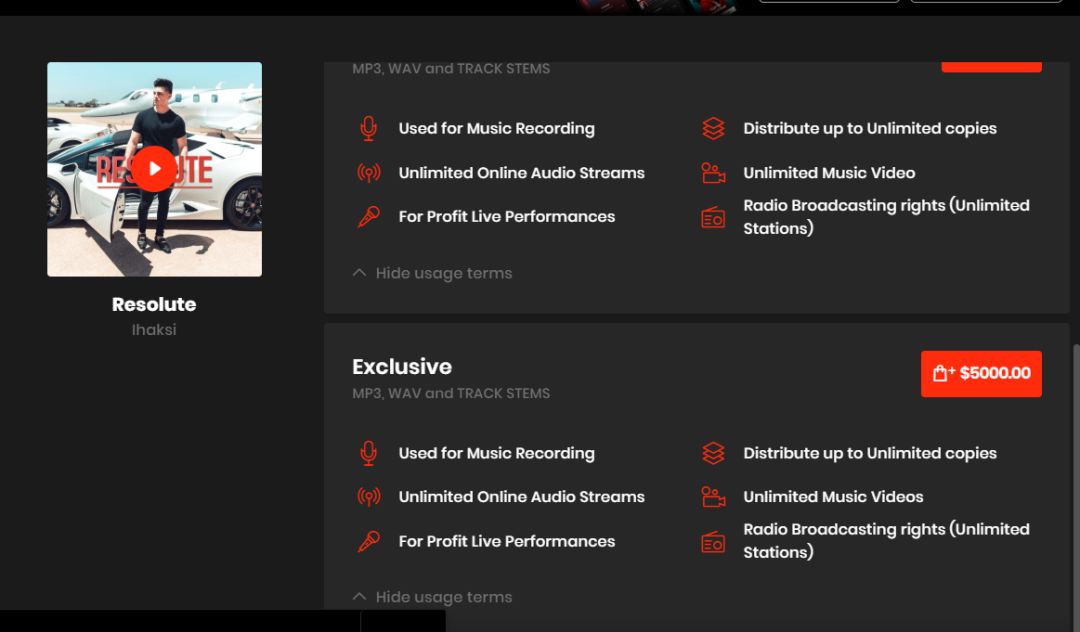Hide usage terms in the upper license card
The height and width of the screenshot is (632, 1080).
pyautogui.click(x=432, y=273)
